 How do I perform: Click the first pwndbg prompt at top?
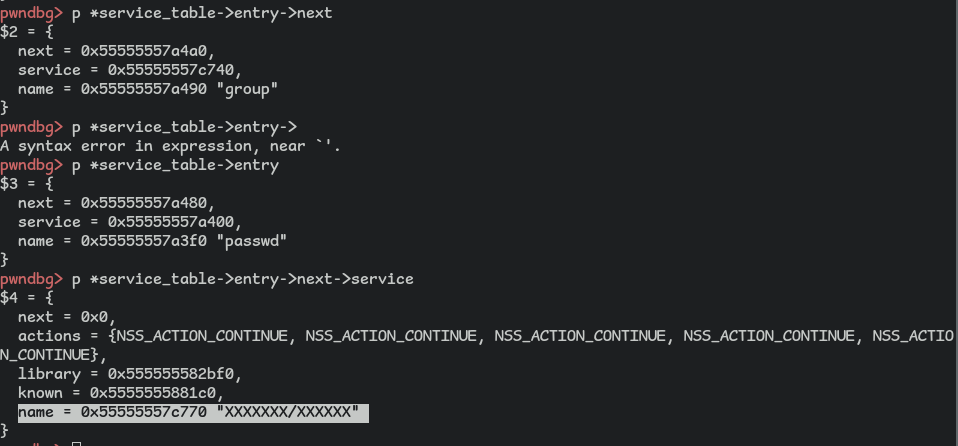click(x=31, y=13)
